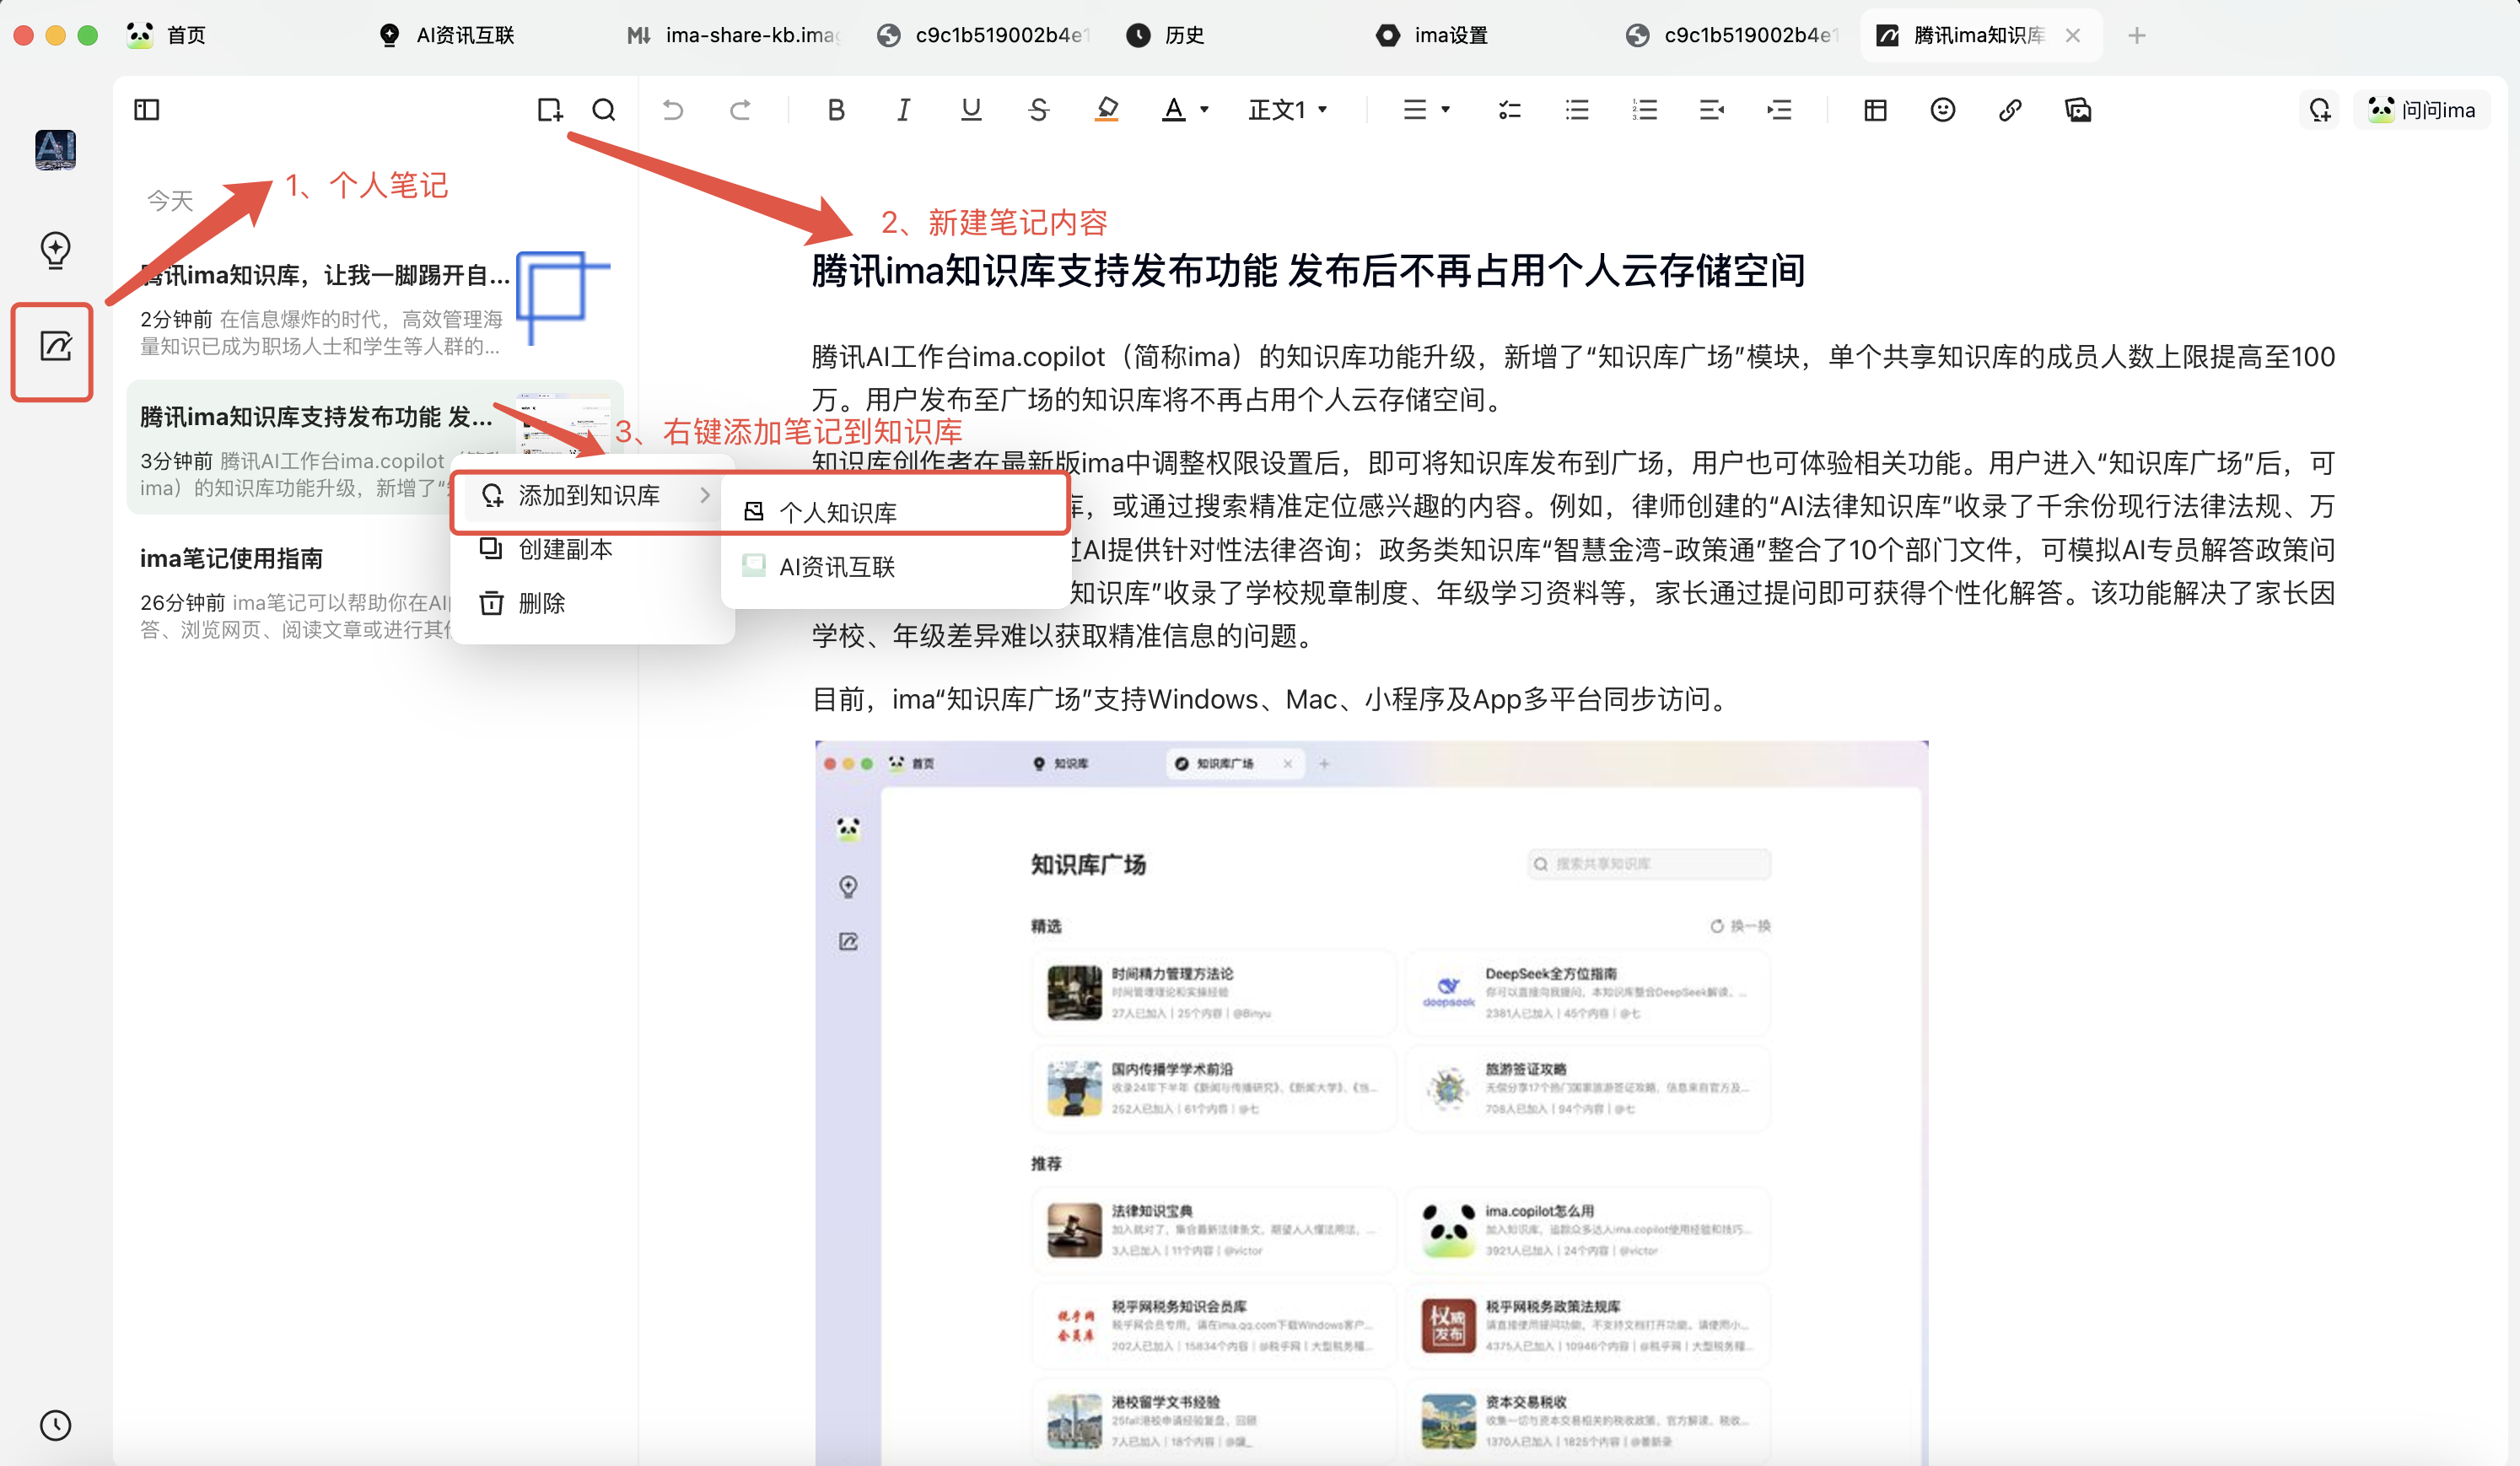The height and width of the screenshot is (1466, 2520).
Task: Click the first paragraph starting 腾讯AI工作台ima.copilot
Action: coord(1573,378)
